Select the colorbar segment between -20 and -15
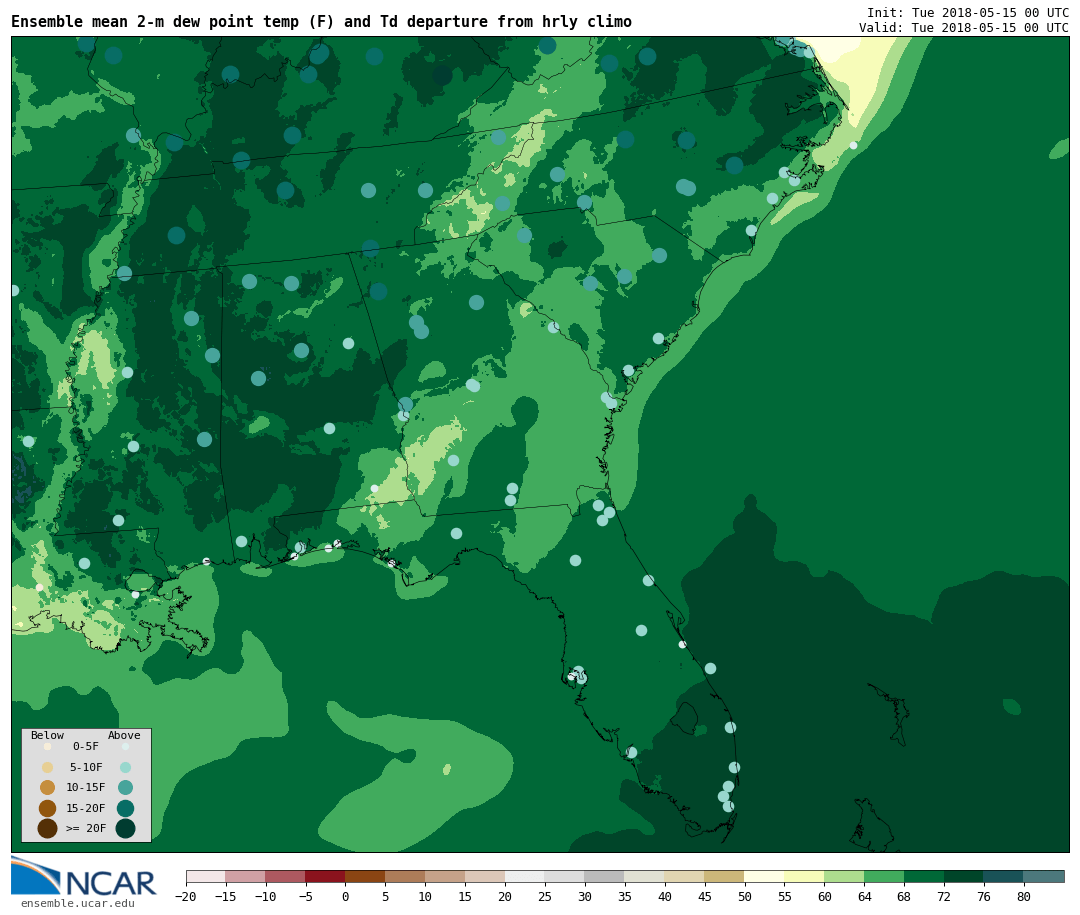The image size is (1080, 915). click(206, 877)
